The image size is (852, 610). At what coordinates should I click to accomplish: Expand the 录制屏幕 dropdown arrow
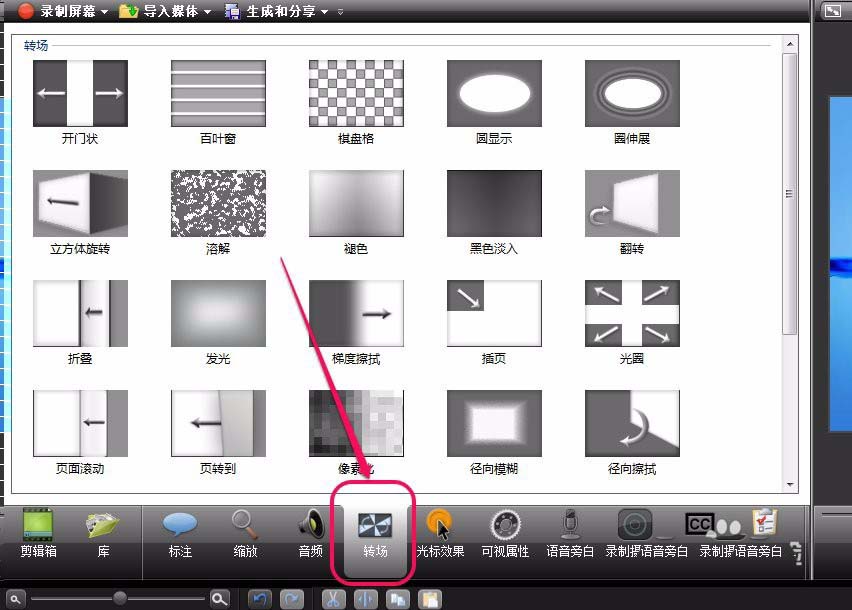tap(104, 11)
